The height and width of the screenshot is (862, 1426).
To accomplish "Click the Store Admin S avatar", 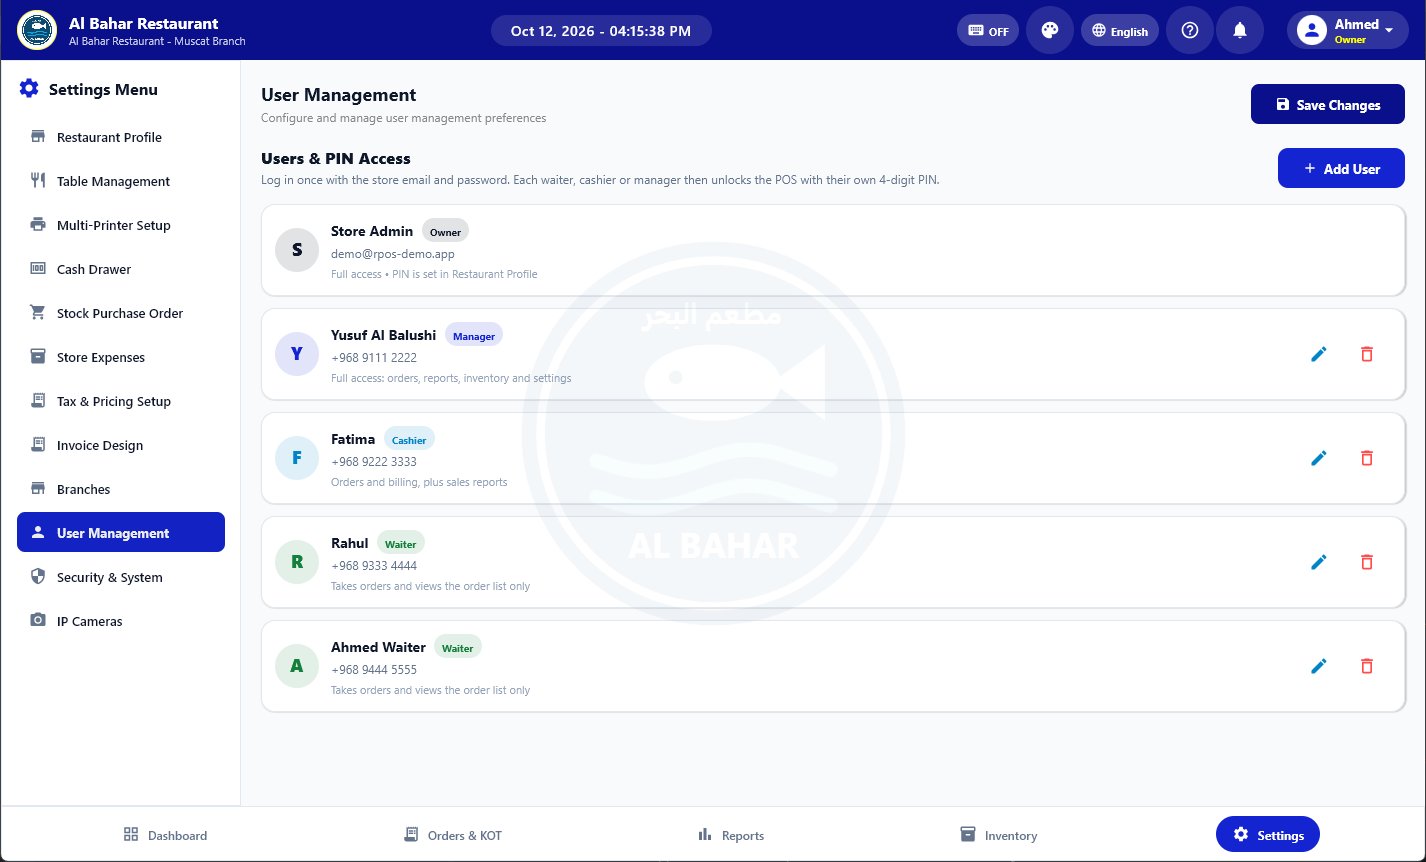I will [297, 250].
